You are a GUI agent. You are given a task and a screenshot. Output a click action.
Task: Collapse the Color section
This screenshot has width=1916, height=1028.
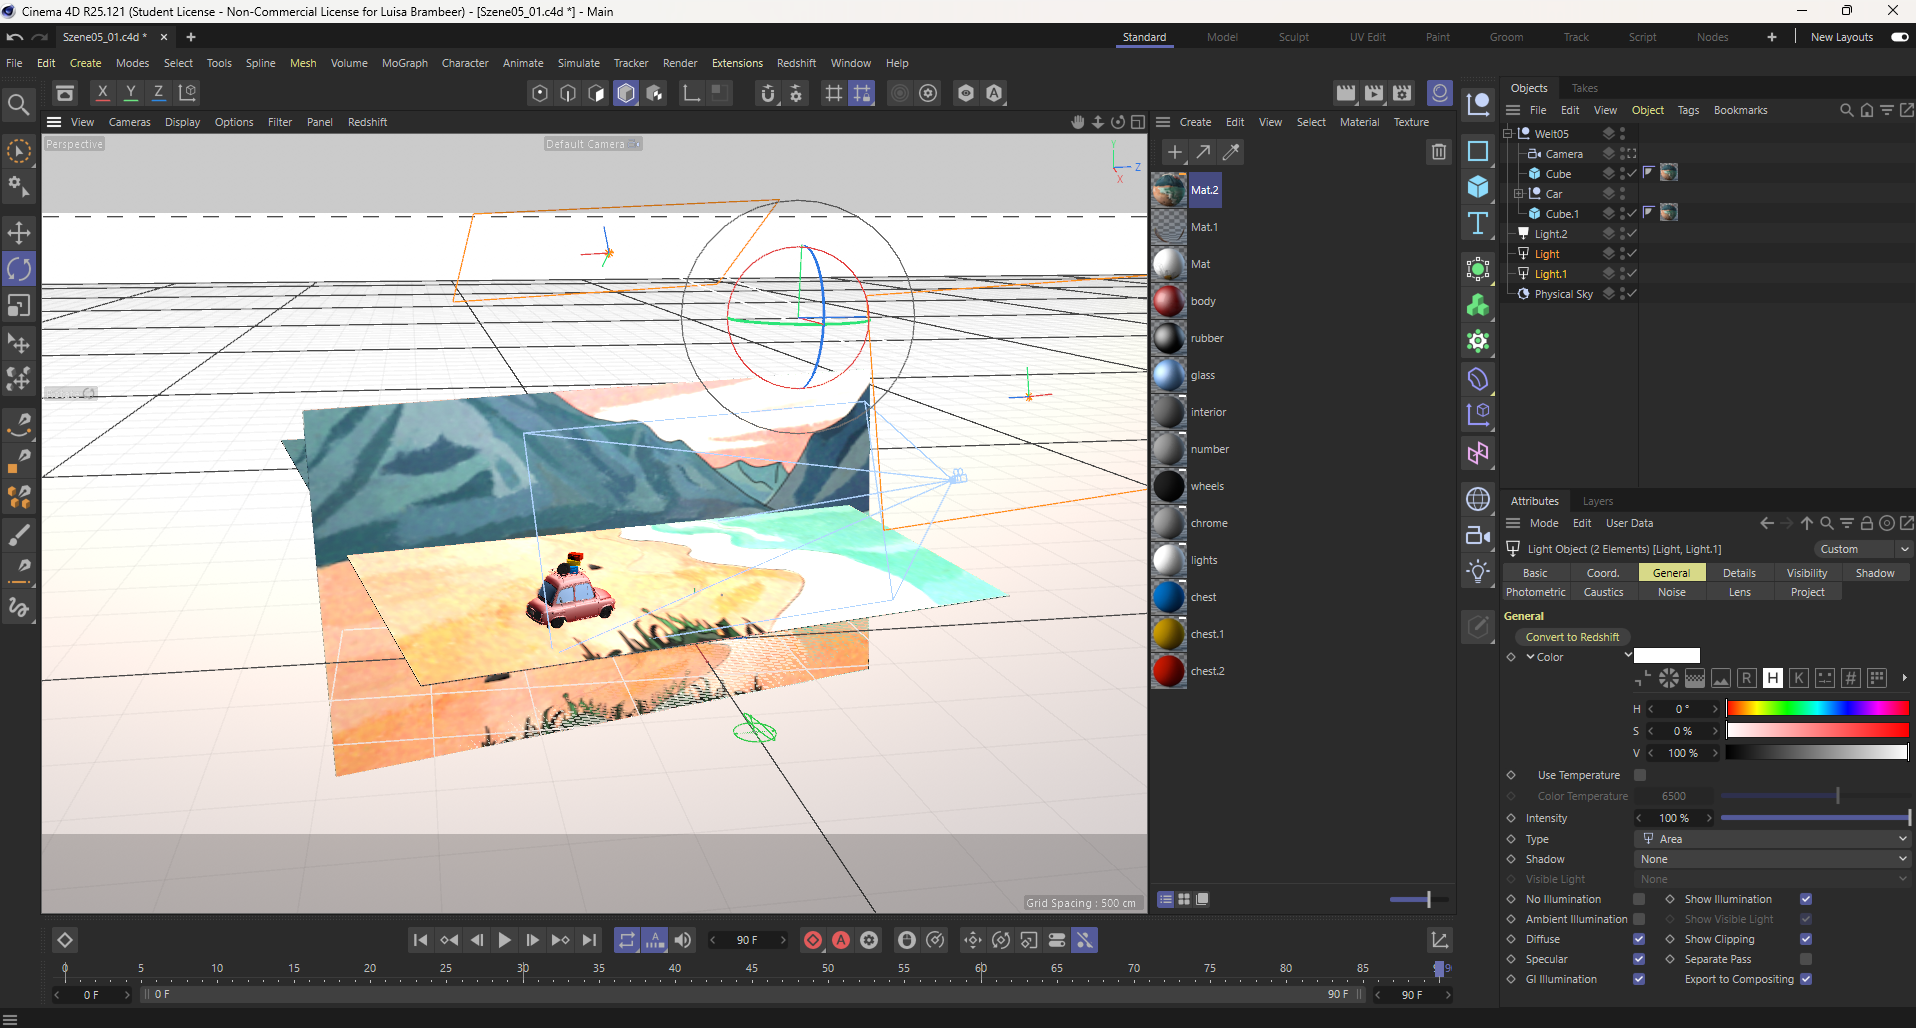(x=1530, y=657)
